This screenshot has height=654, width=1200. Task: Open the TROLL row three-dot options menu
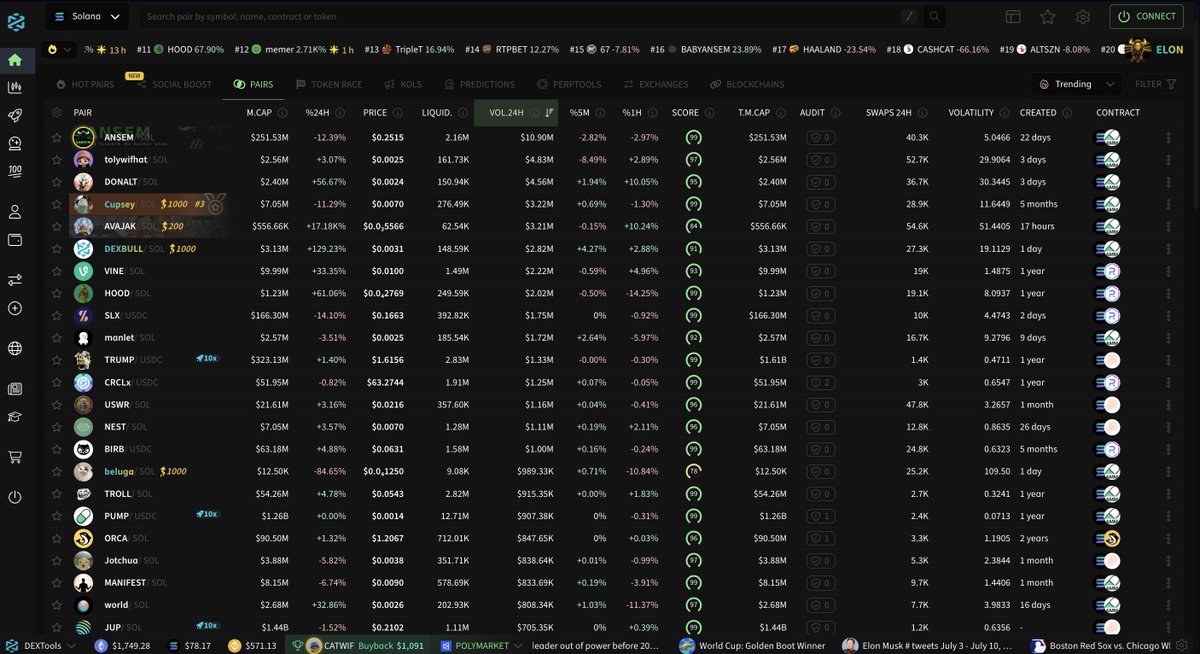(1167, 493)
